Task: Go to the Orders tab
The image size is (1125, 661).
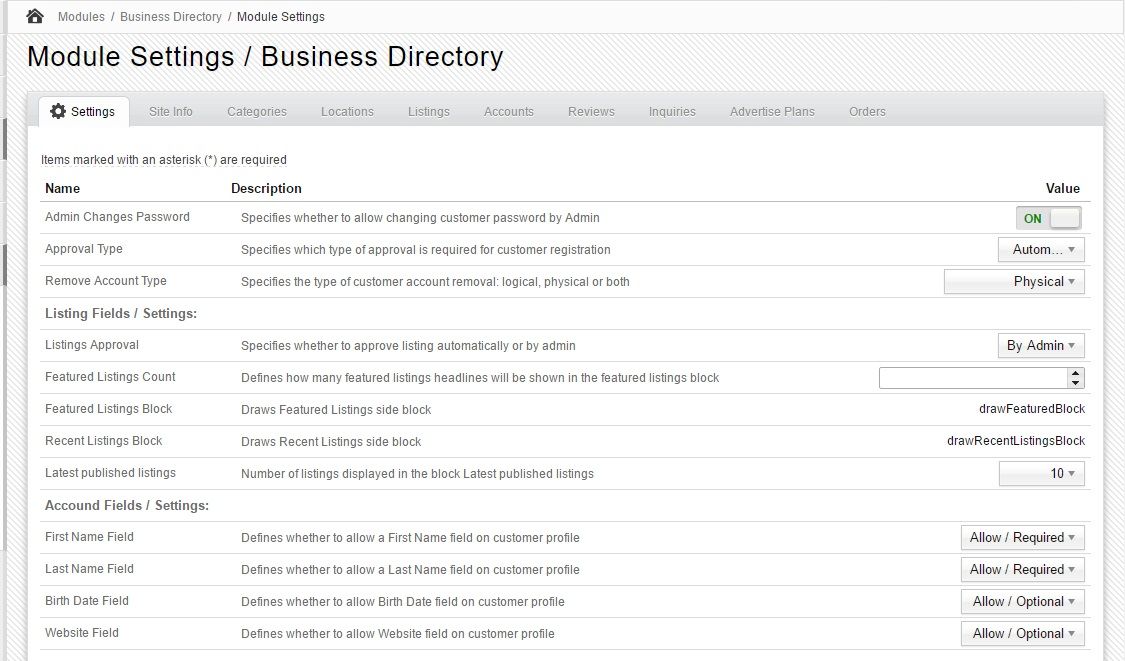Action: [867, 111]
